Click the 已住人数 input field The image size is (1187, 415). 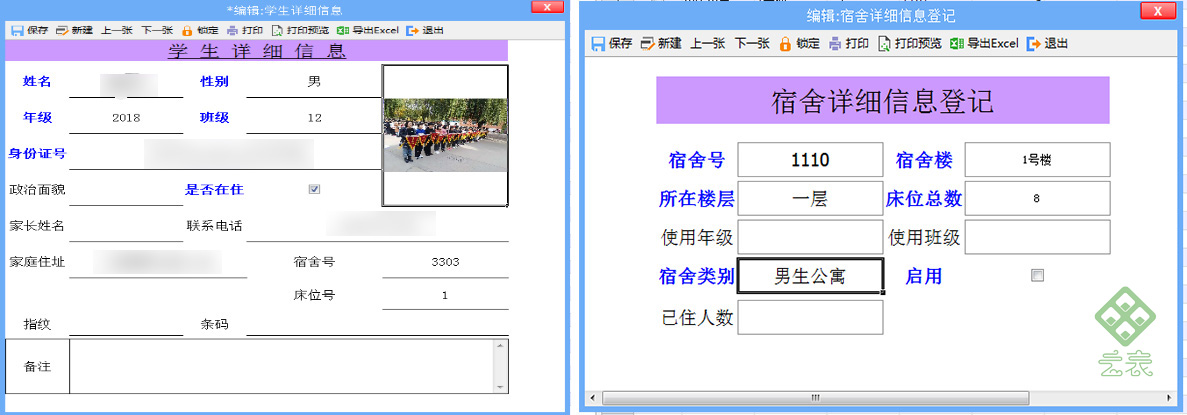point(810,317)
